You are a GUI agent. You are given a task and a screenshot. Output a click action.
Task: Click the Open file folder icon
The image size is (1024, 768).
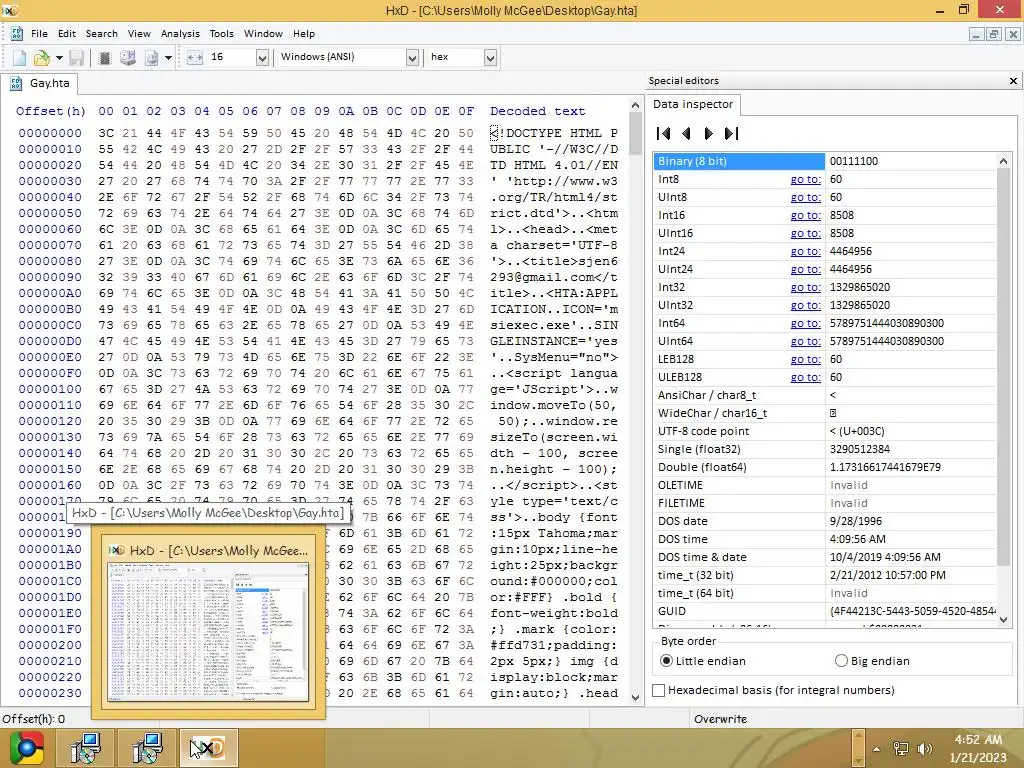pos(41,58)
